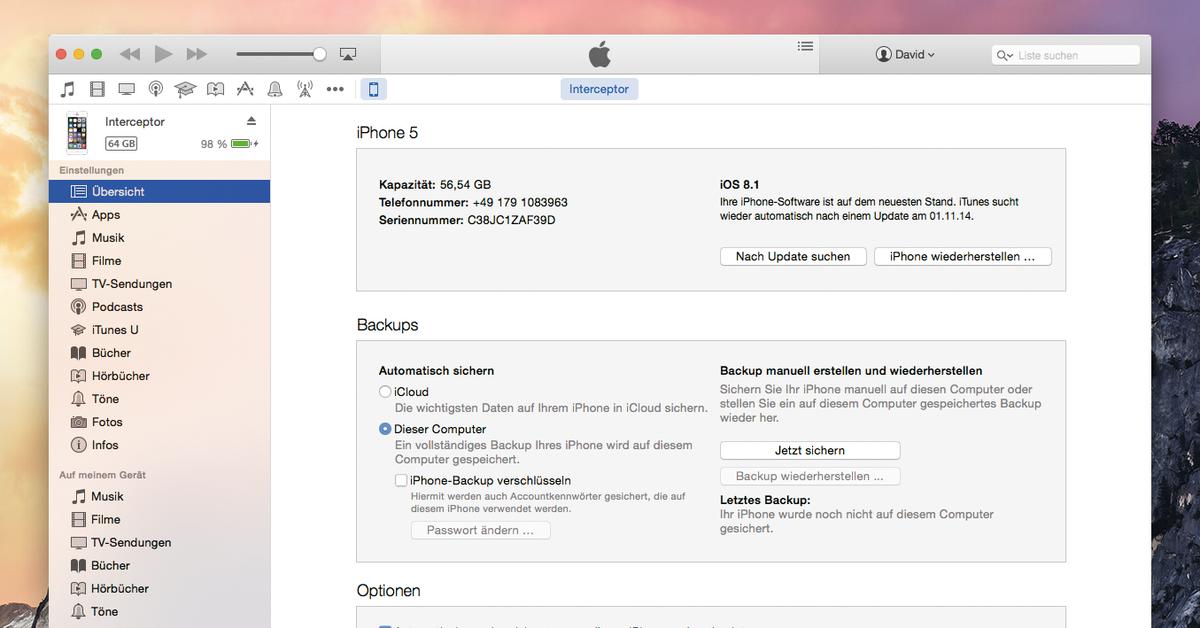
Task: Click the Kapazität value 56,54 GB
Action: click(466, 185)
